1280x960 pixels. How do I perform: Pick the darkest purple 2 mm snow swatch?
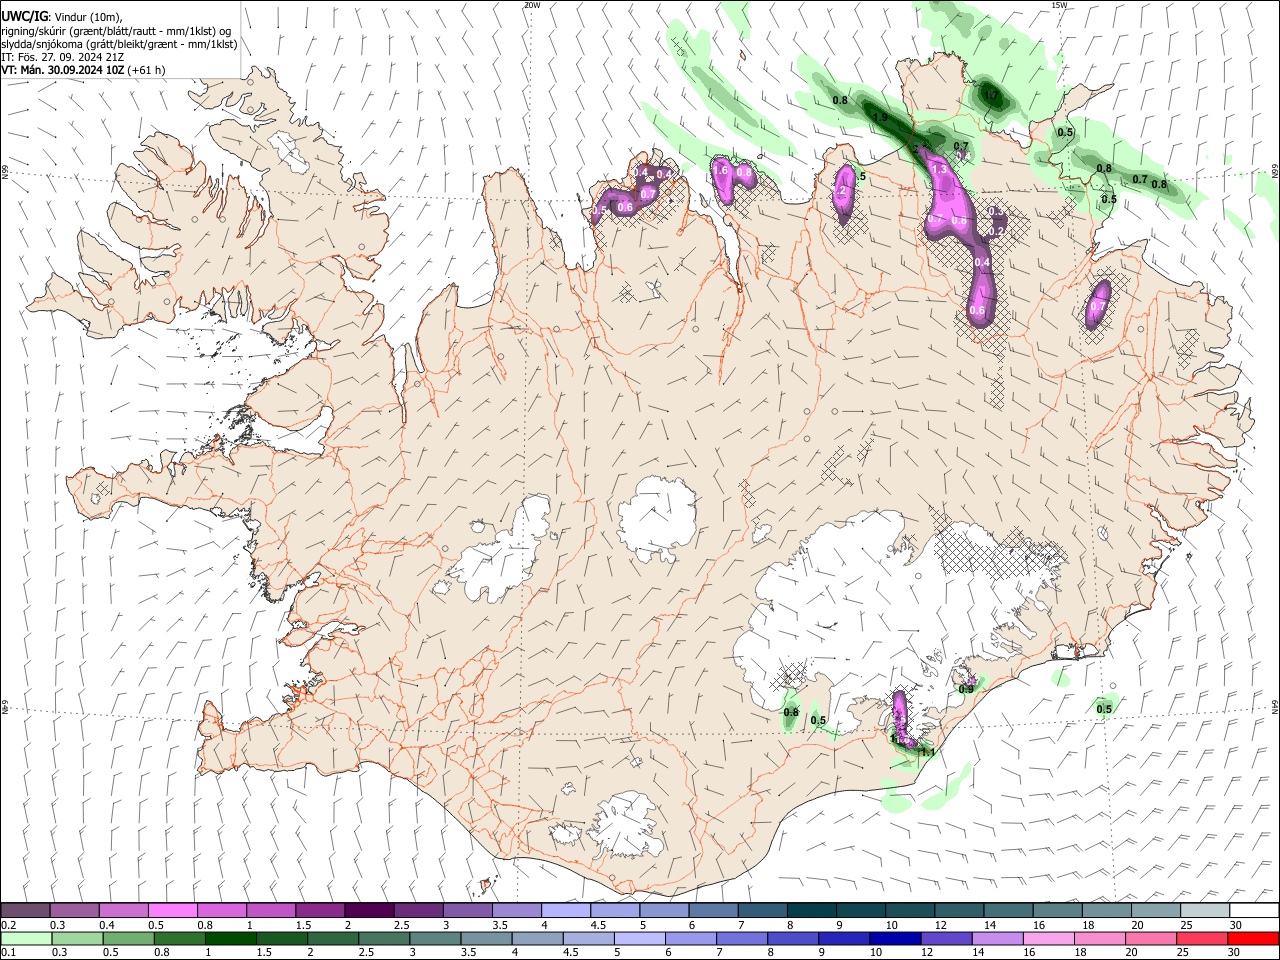tap(369, 910)
